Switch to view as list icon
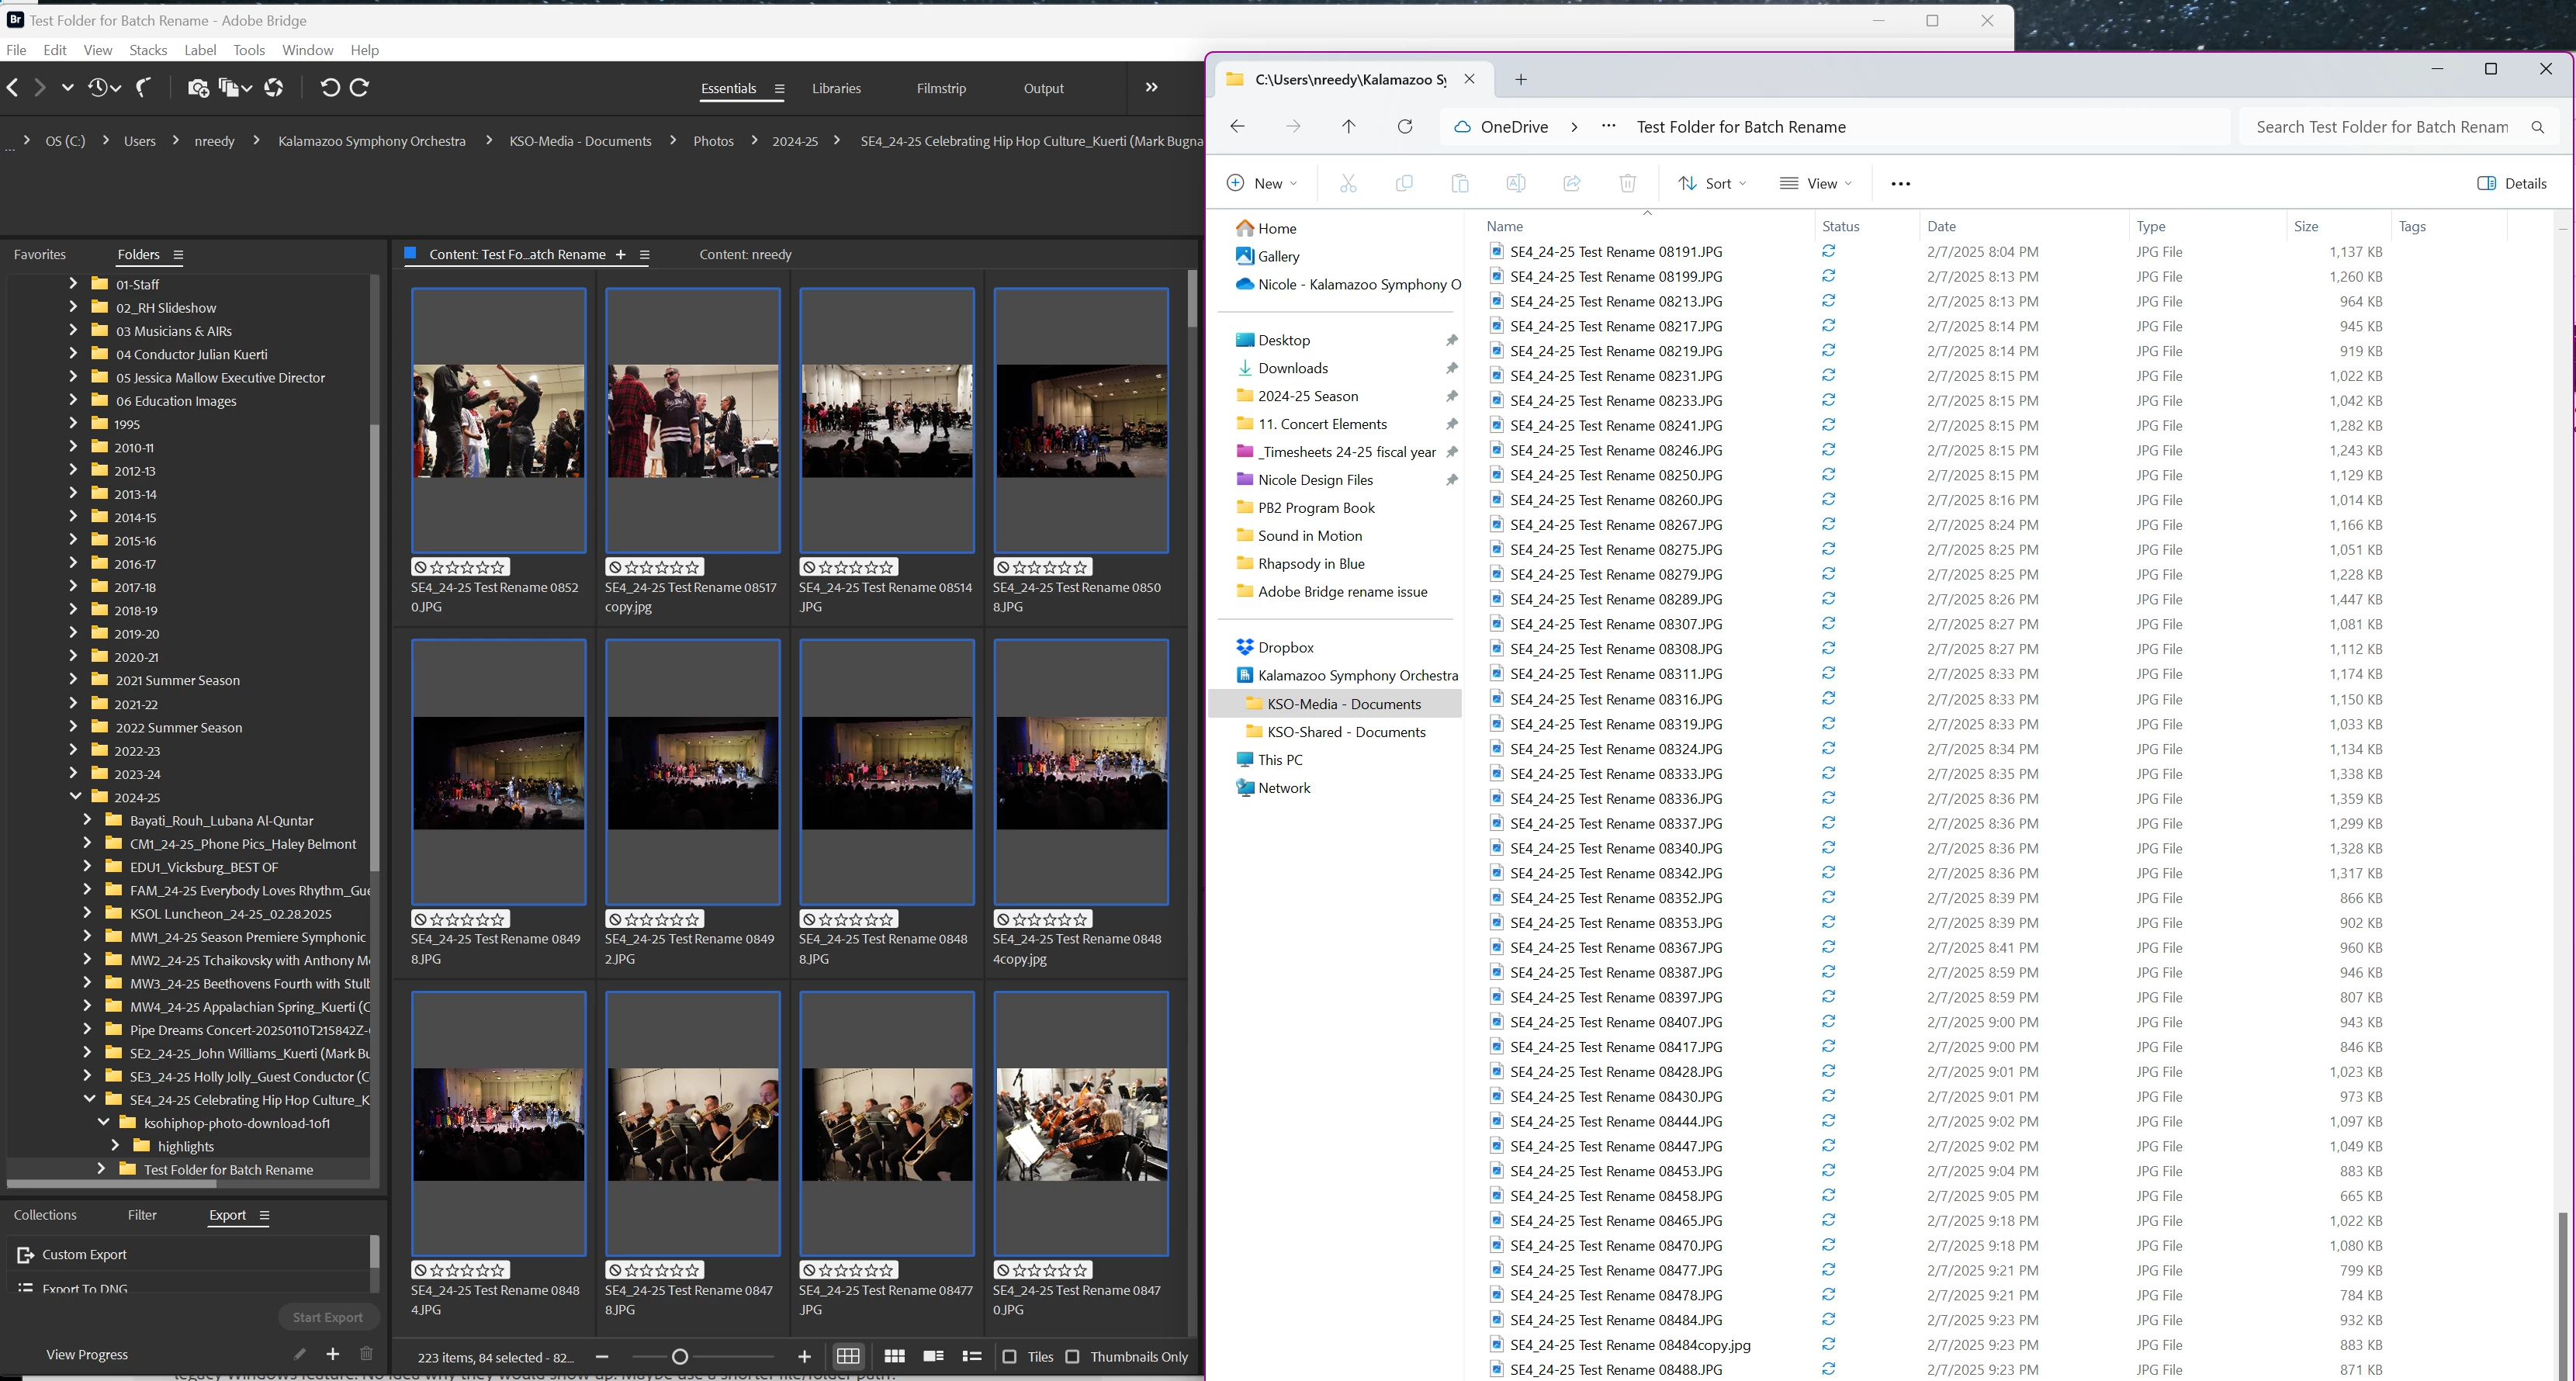The image size is (2576, 1381). (971, 1356)
